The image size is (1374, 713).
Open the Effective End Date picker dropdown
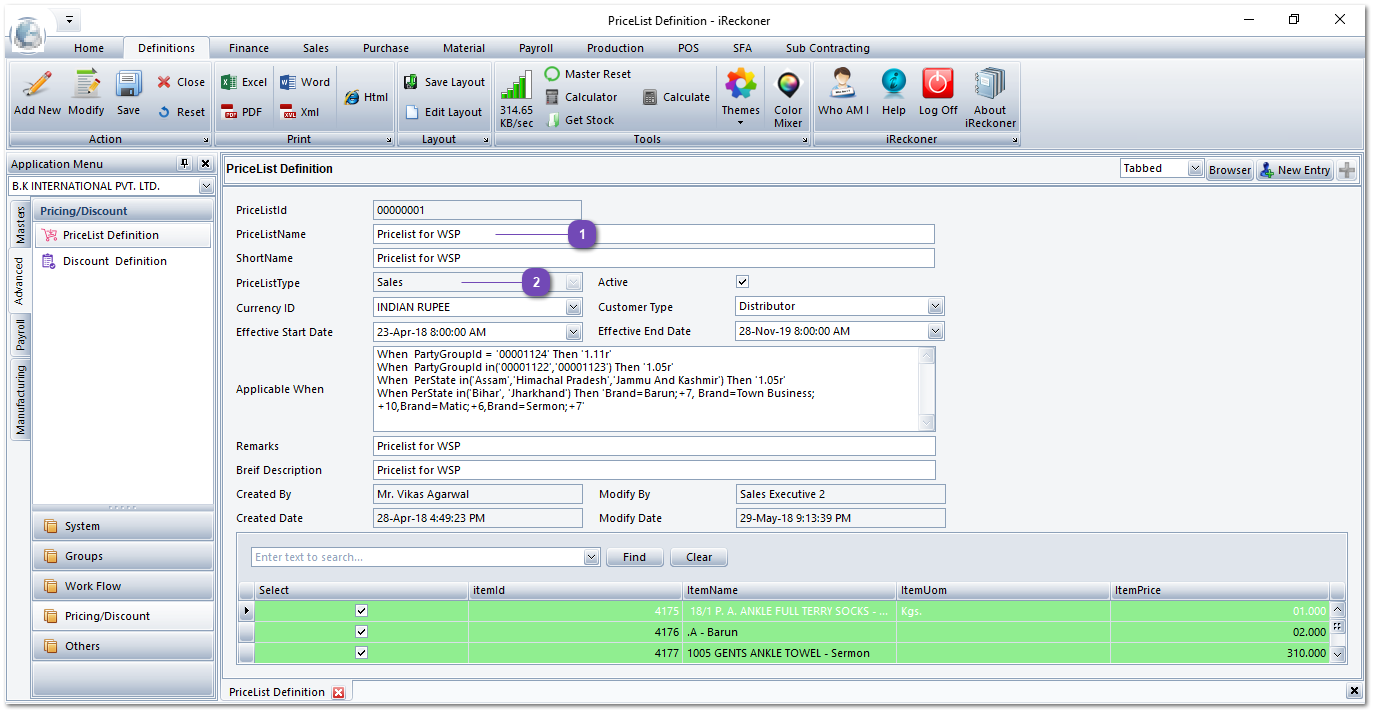coord(935,332)
